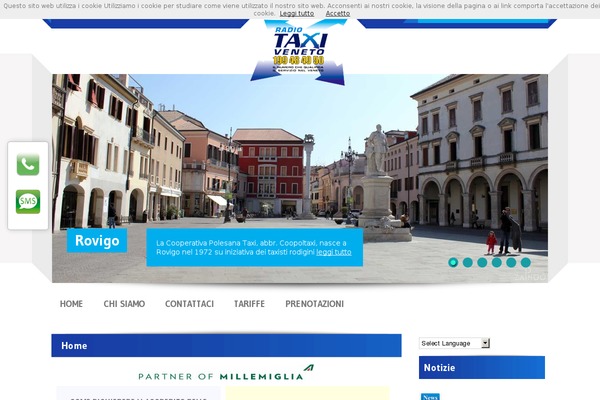Image resolution: width=600 pixels, height=400 pixels.
Task: Click the Partner of Millemiglia banner
Action: (x=226, y=373)
